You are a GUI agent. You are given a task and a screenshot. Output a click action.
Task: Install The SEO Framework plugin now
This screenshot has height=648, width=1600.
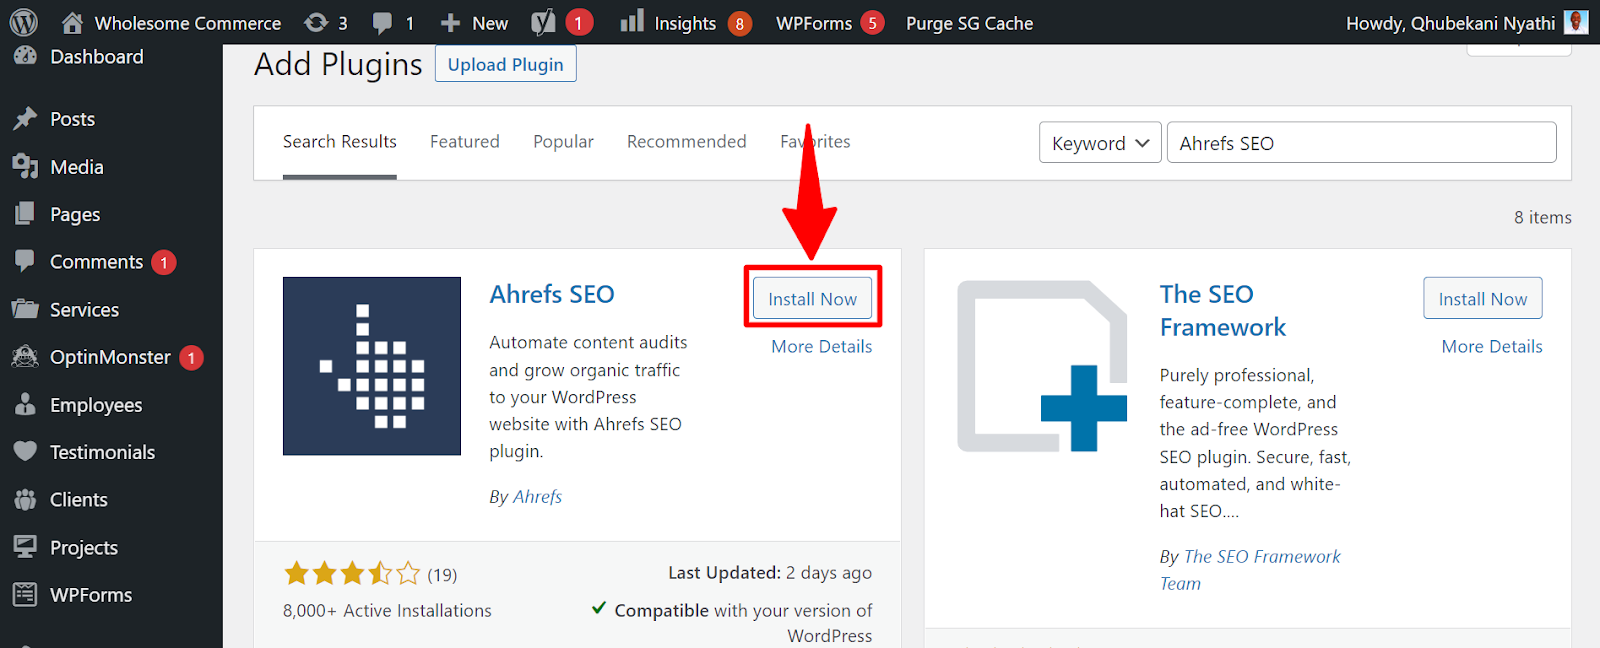(1483, 298)
